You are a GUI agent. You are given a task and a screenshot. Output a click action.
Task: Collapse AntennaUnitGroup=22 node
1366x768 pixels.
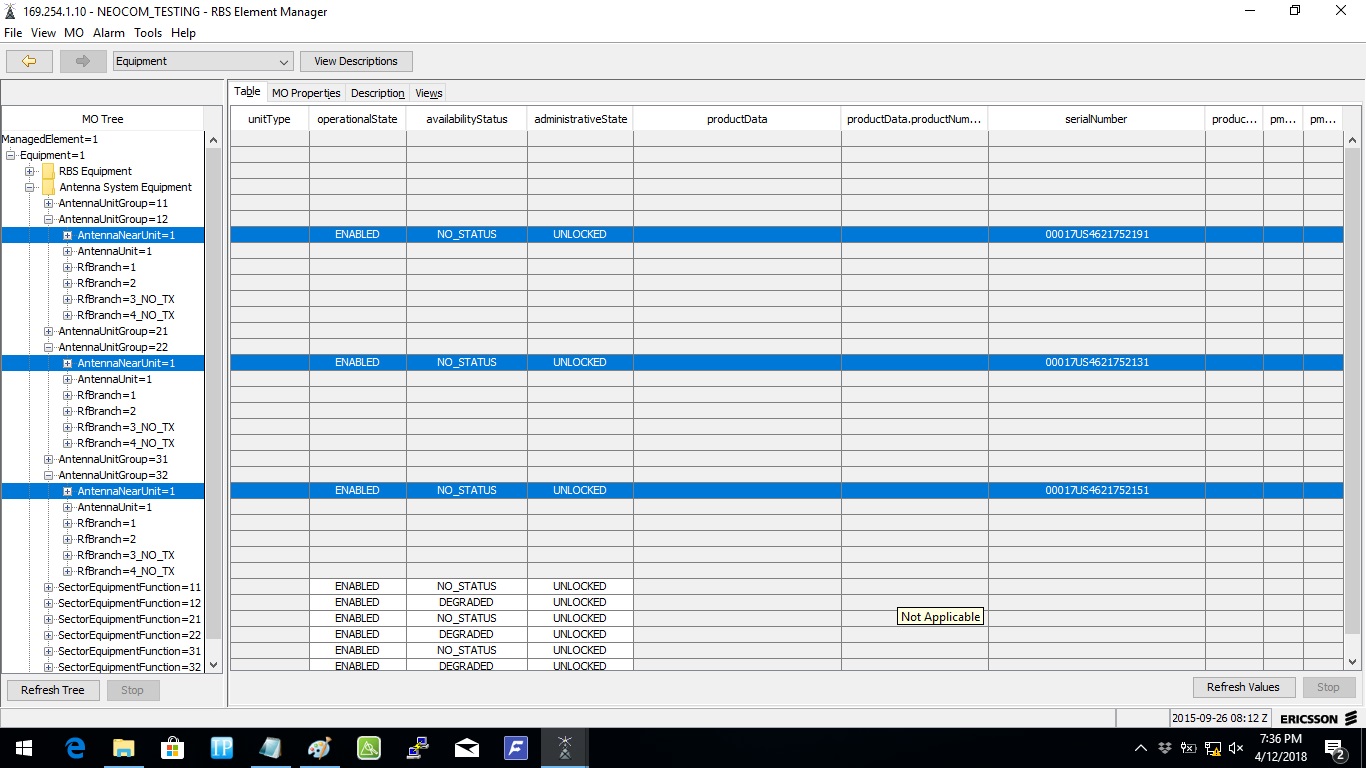click(x=48, y=347)
